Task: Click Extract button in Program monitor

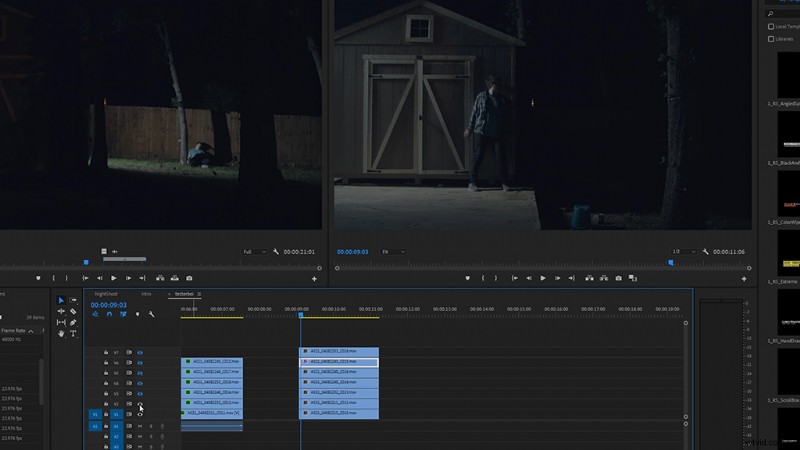Action: point(604,279)
